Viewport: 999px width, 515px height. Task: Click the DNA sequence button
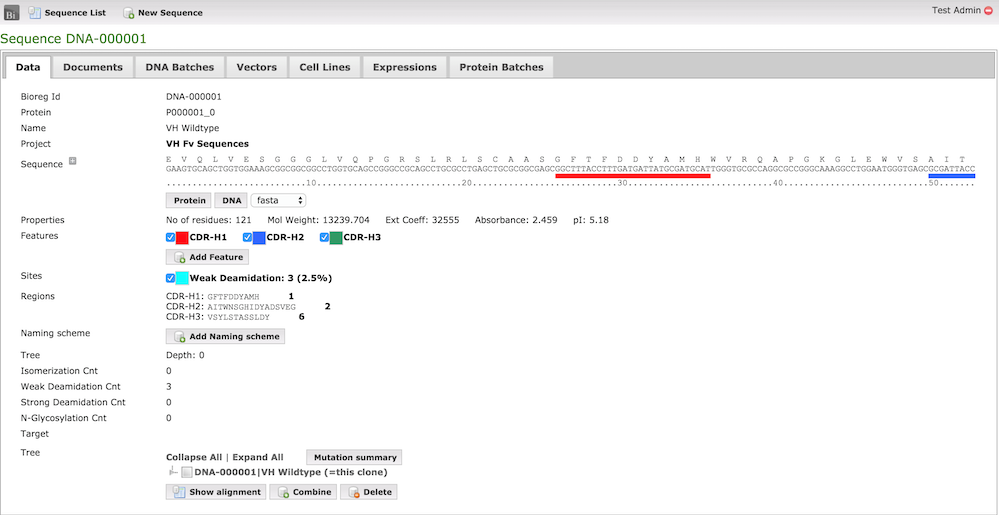(x=232, y=201)
